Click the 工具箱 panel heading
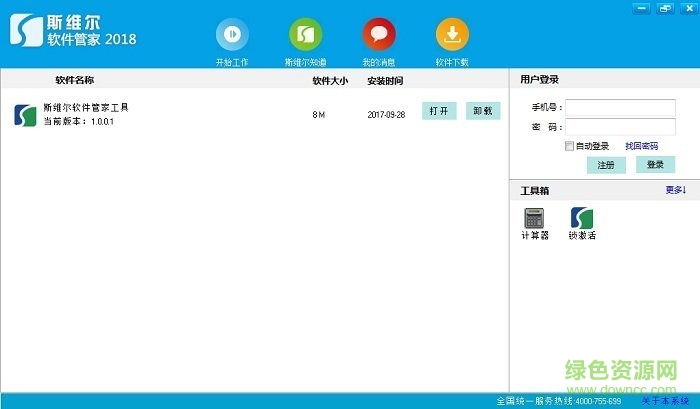The width and height of the screenshot is (700, 409). pos(534,191)
